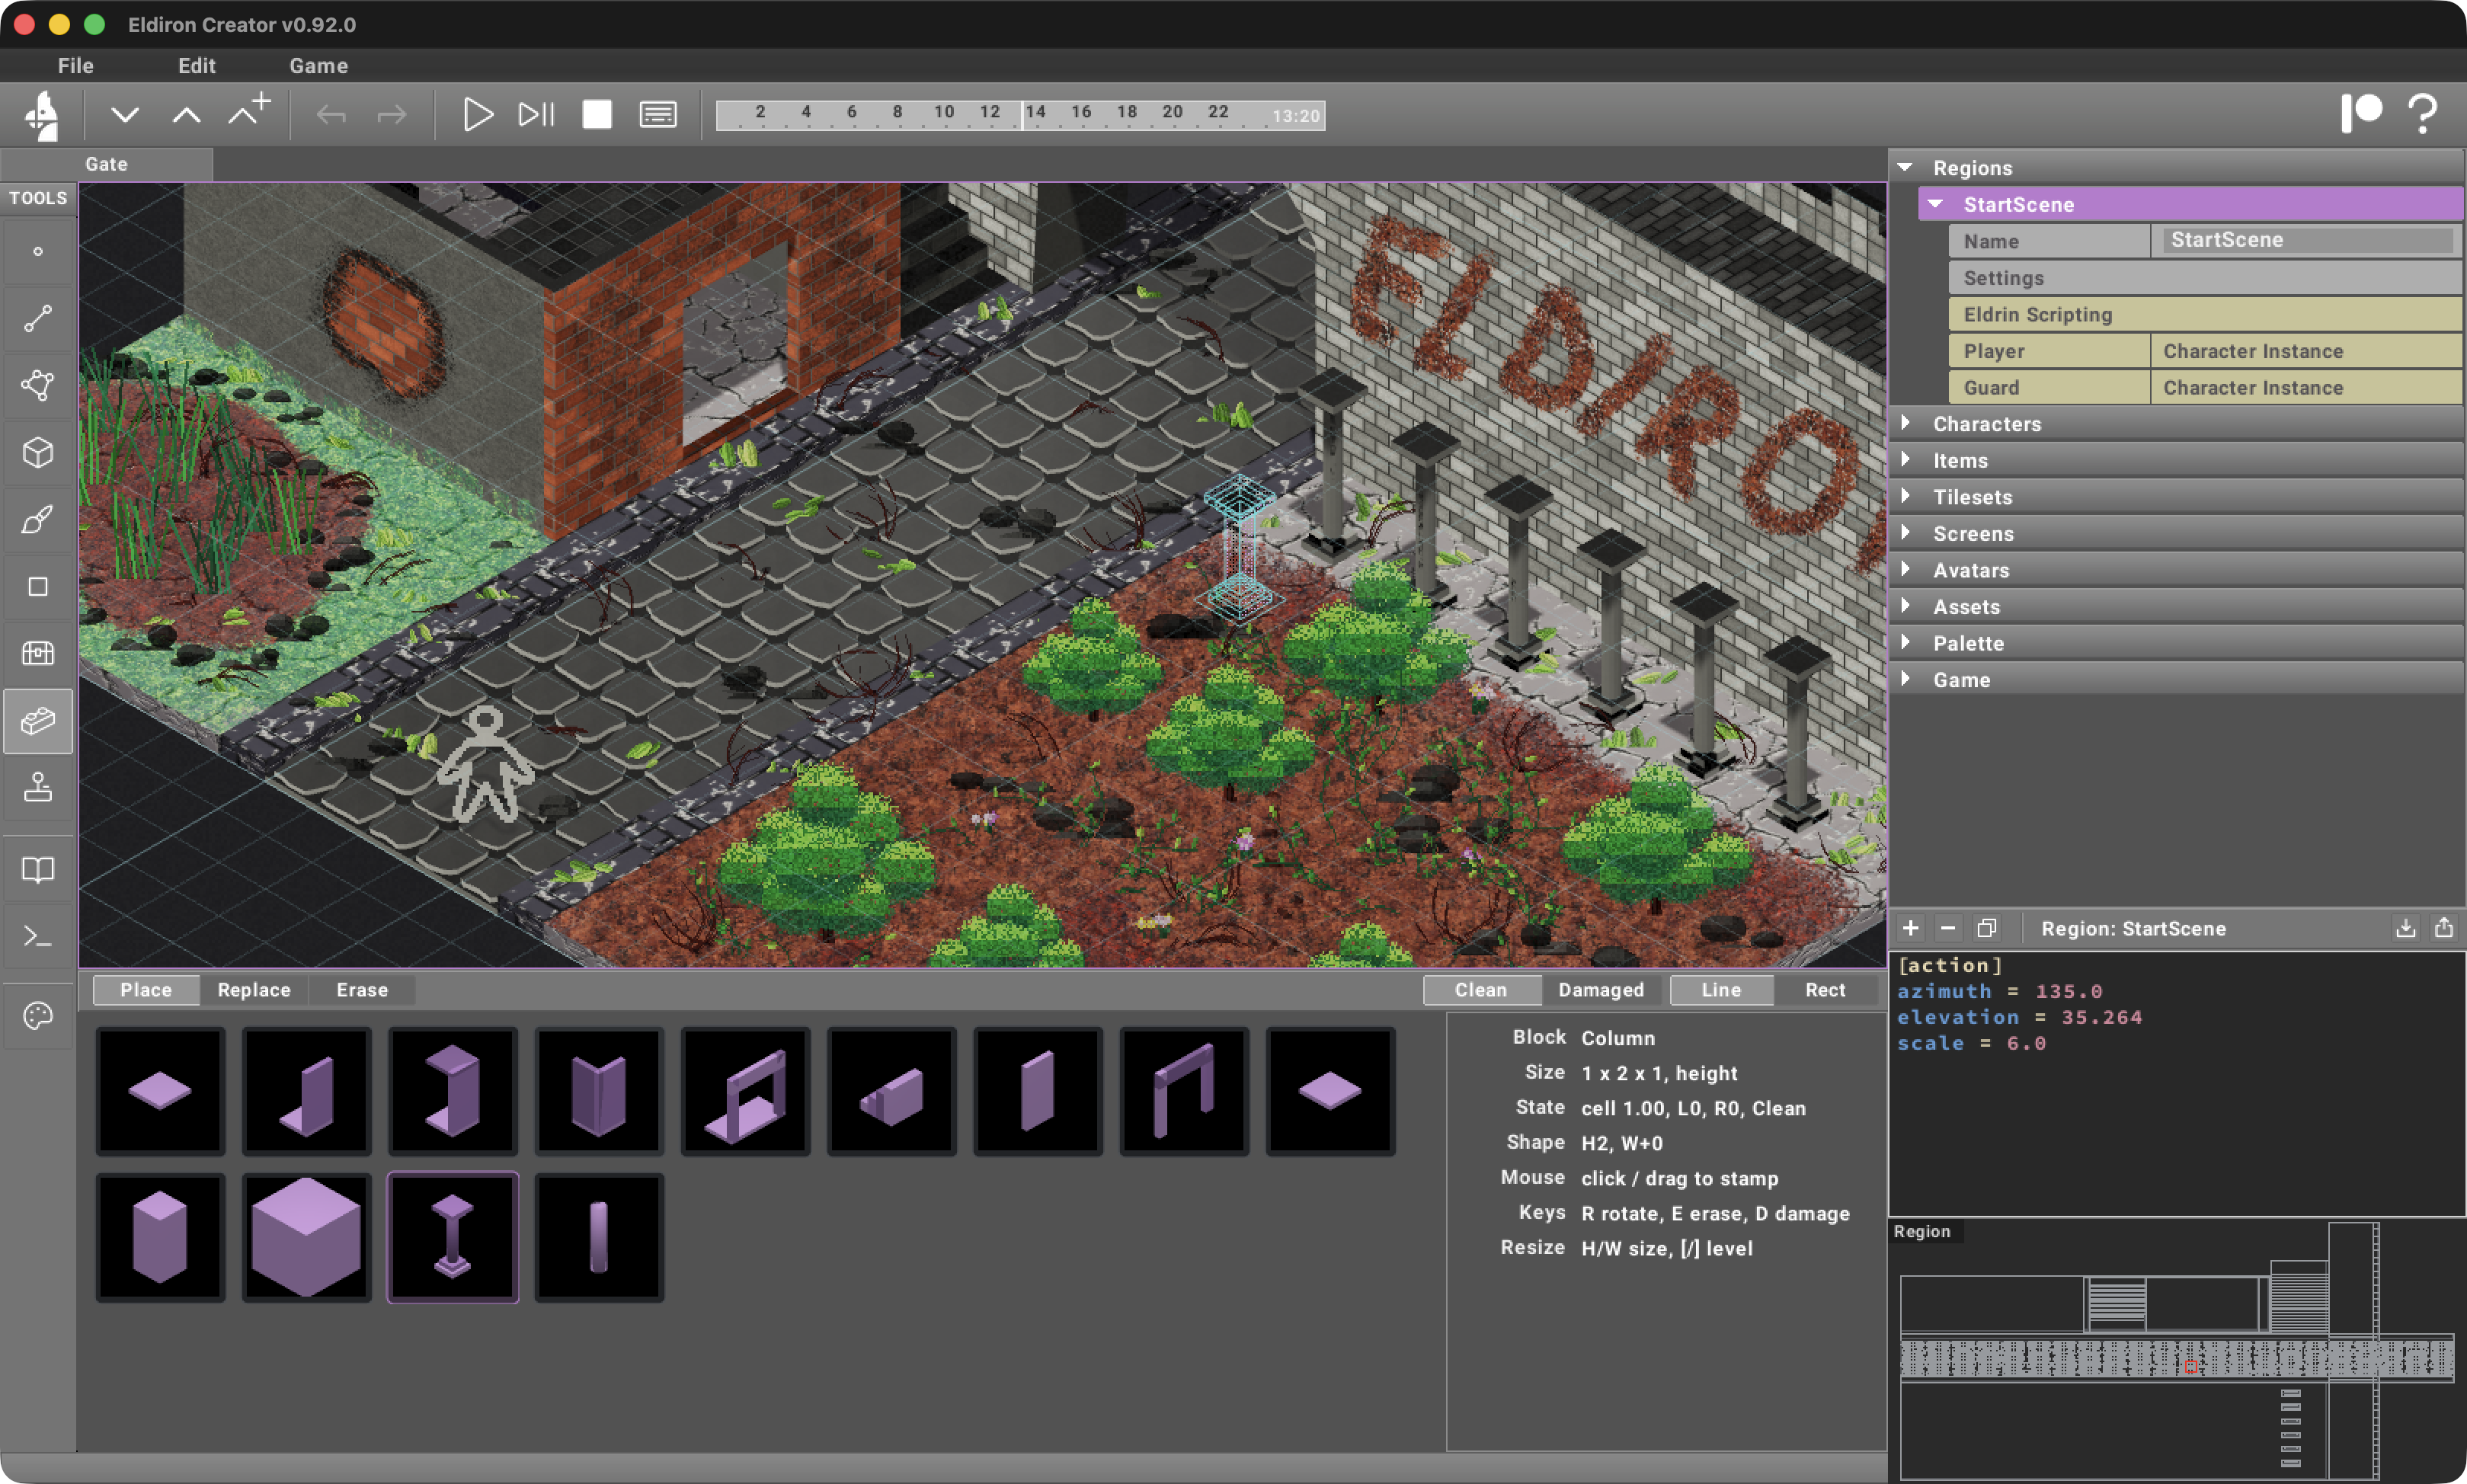
Task: Select the line segment tool
Action: tap(38, 319)
